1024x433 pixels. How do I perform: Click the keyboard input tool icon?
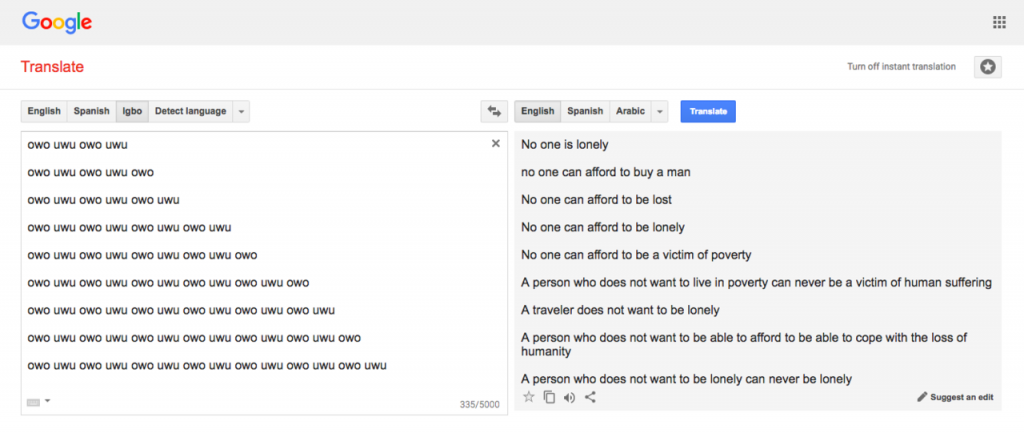click(33, 401)
